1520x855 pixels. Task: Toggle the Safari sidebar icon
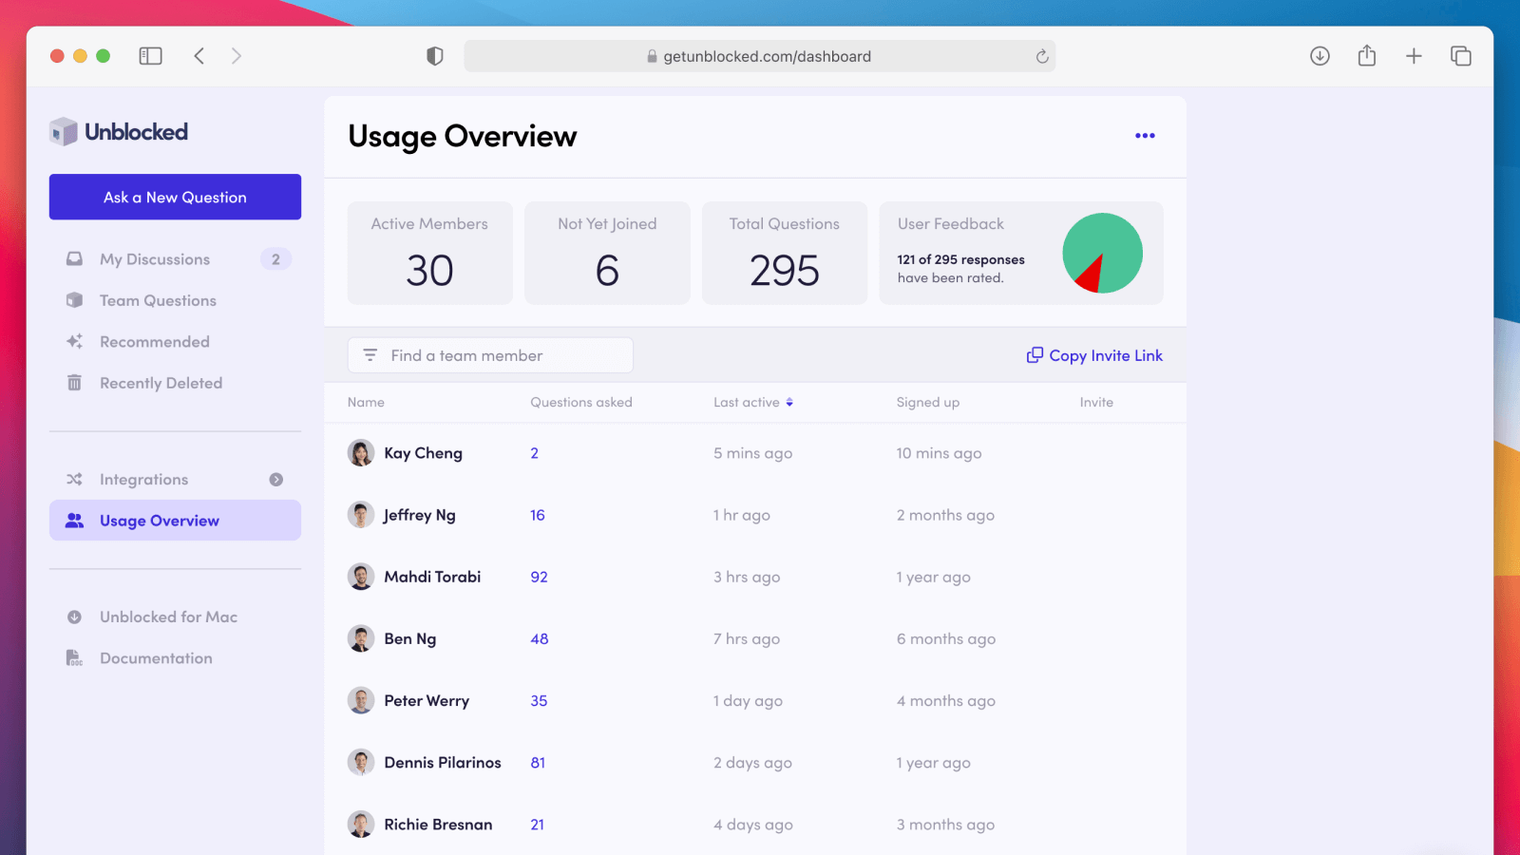pyautogui.click(x=151, y=56)
